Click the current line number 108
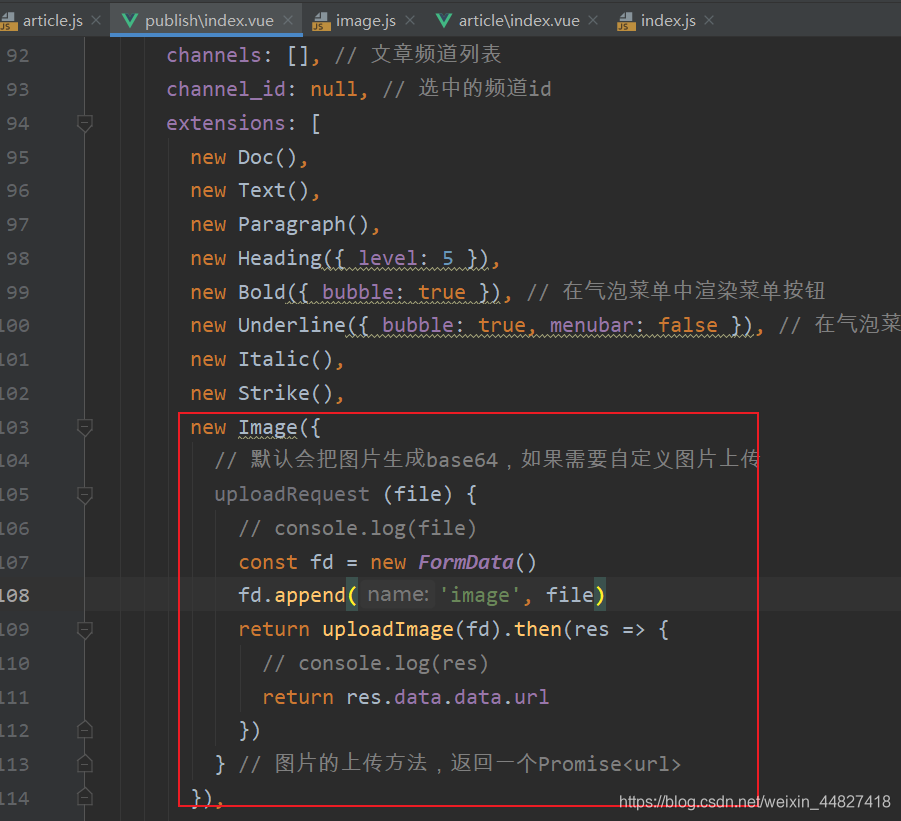 click(14, 595)
